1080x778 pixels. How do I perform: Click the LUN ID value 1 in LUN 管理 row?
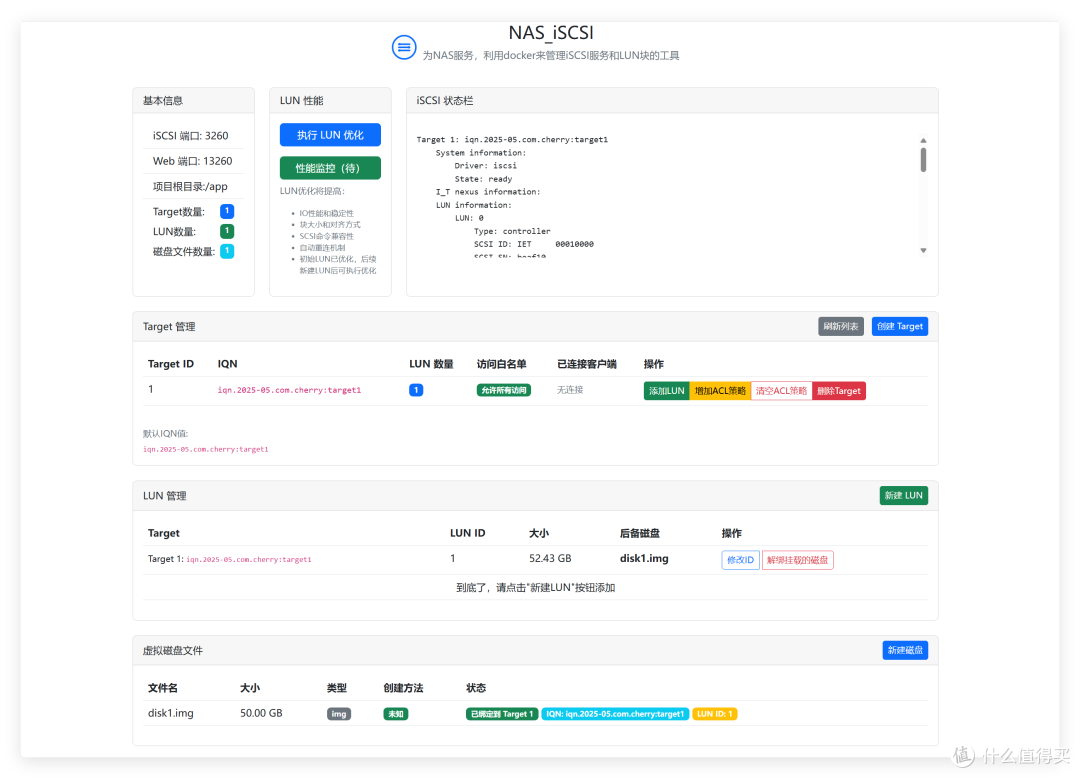click(x=453, y=558)
